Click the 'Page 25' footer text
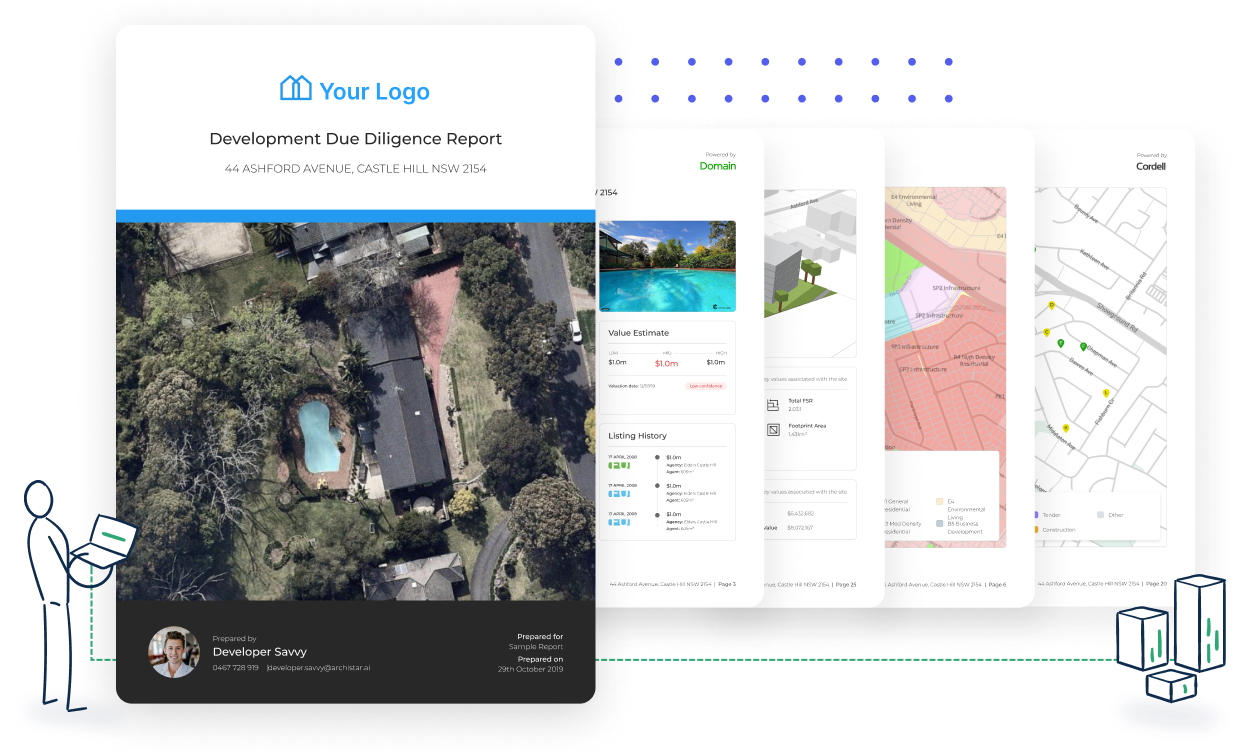 (x=846, y=584)
